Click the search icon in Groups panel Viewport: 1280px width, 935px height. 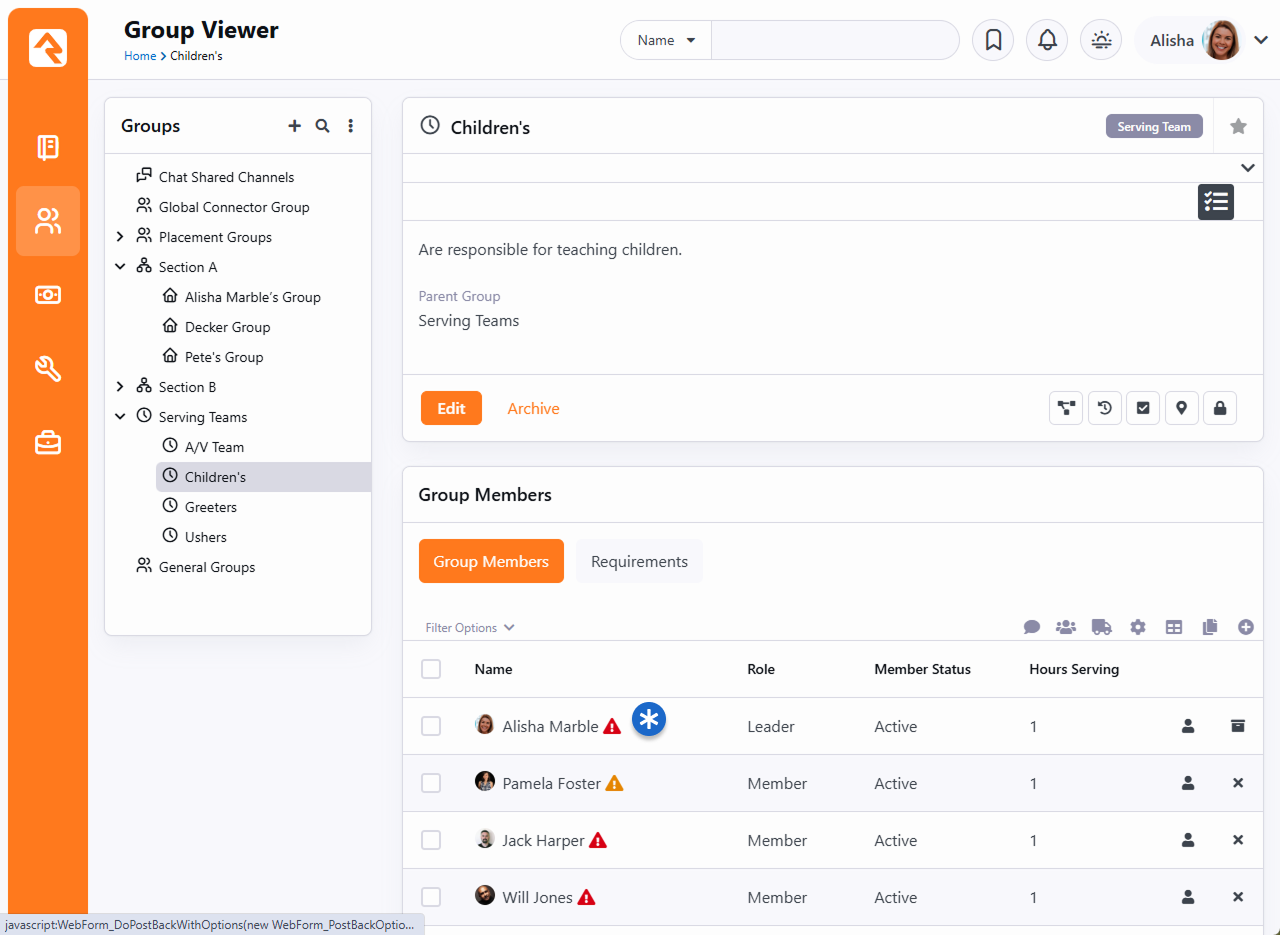pyautogui.click(x=322, y=126)
